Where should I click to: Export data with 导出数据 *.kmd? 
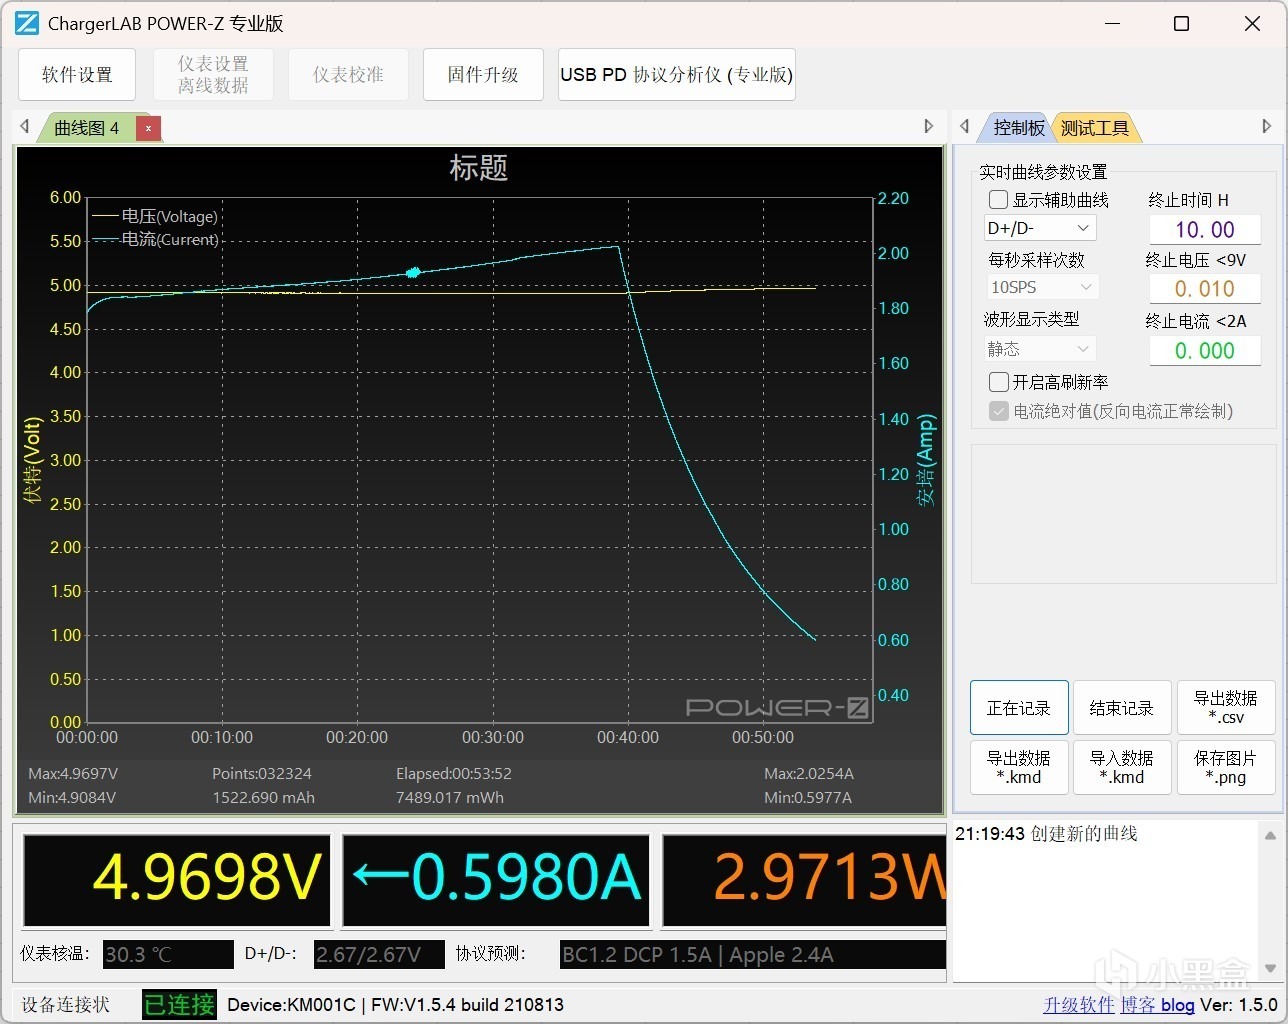[x=1019, y=767]
